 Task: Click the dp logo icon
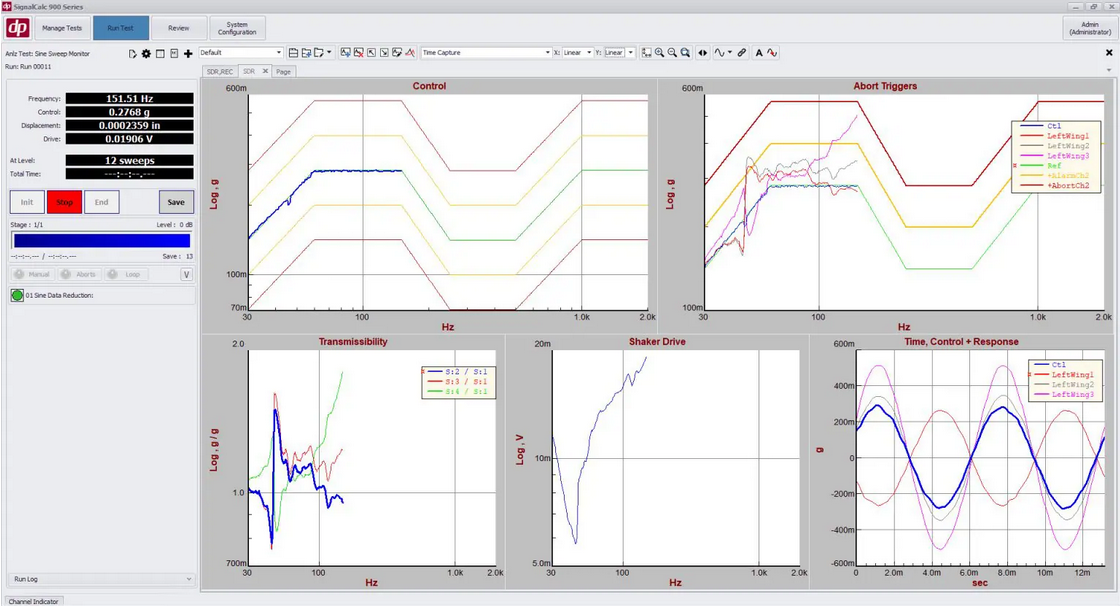(x=16, y=27)
